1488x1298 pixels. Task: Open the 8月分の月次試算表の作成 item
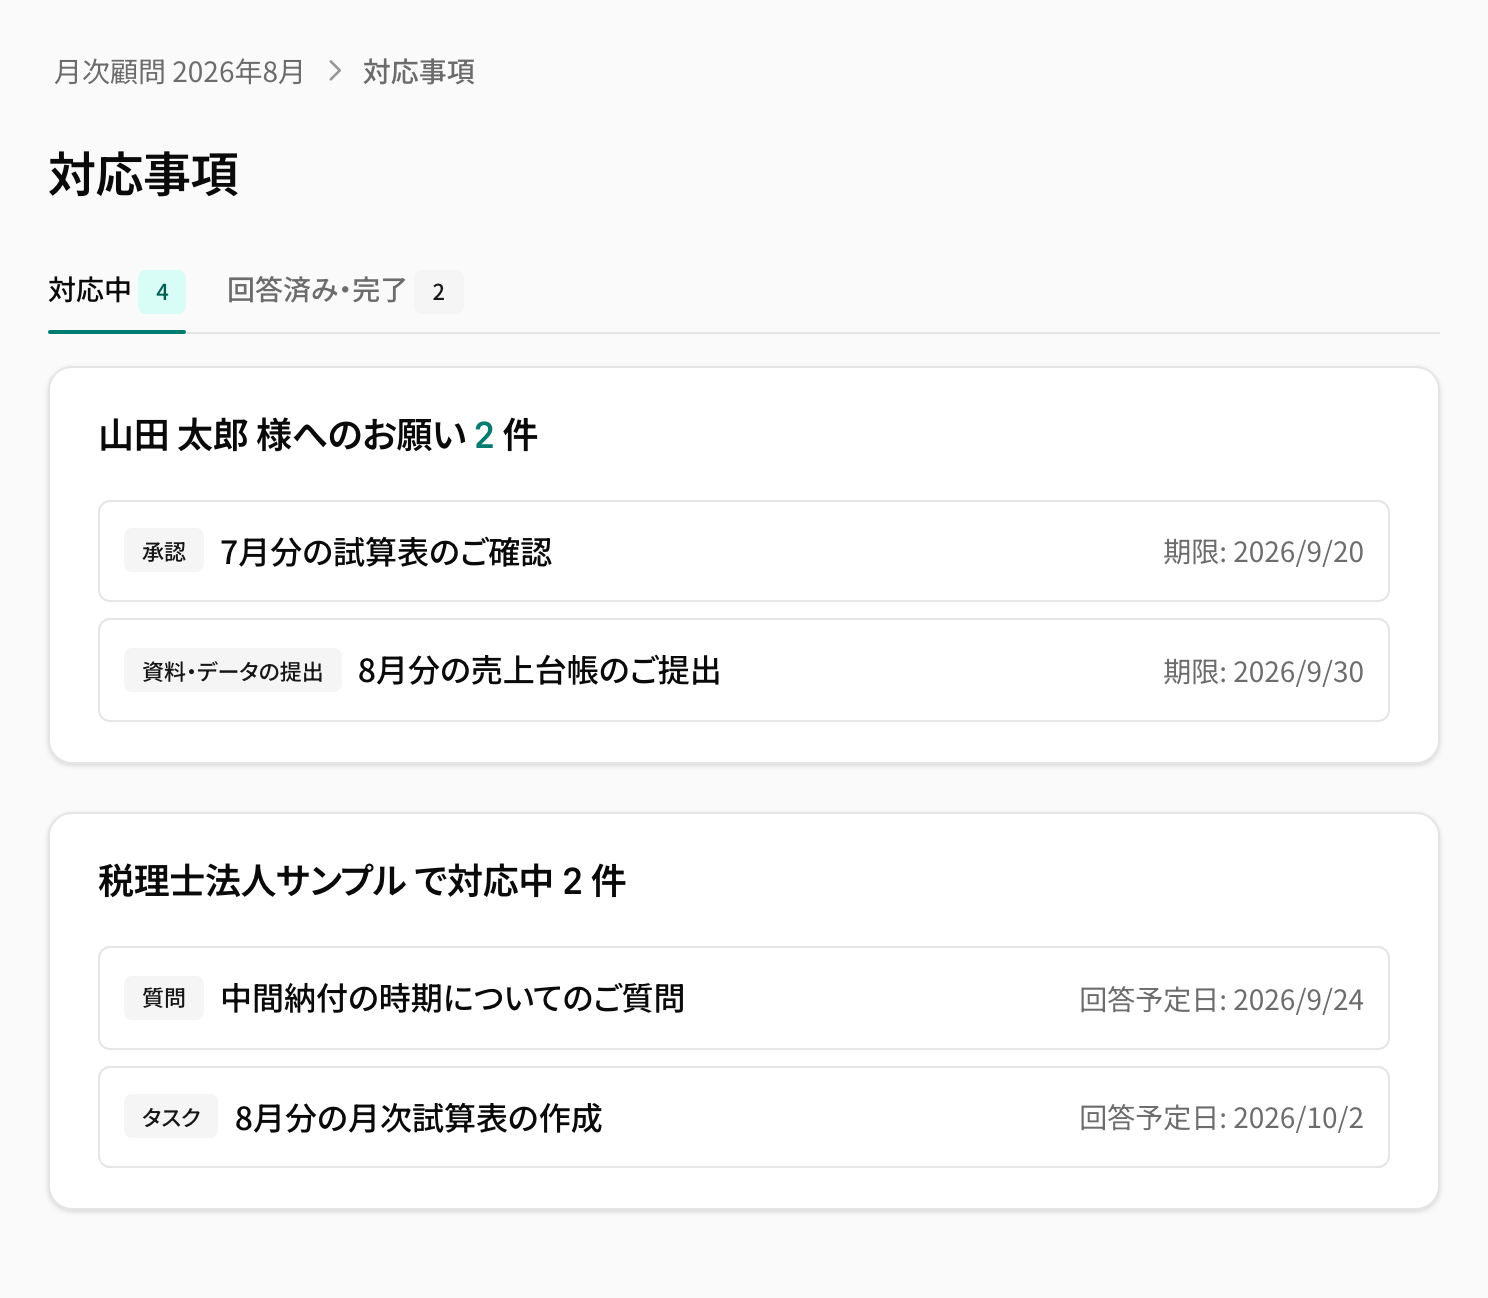click(744, 1117)
